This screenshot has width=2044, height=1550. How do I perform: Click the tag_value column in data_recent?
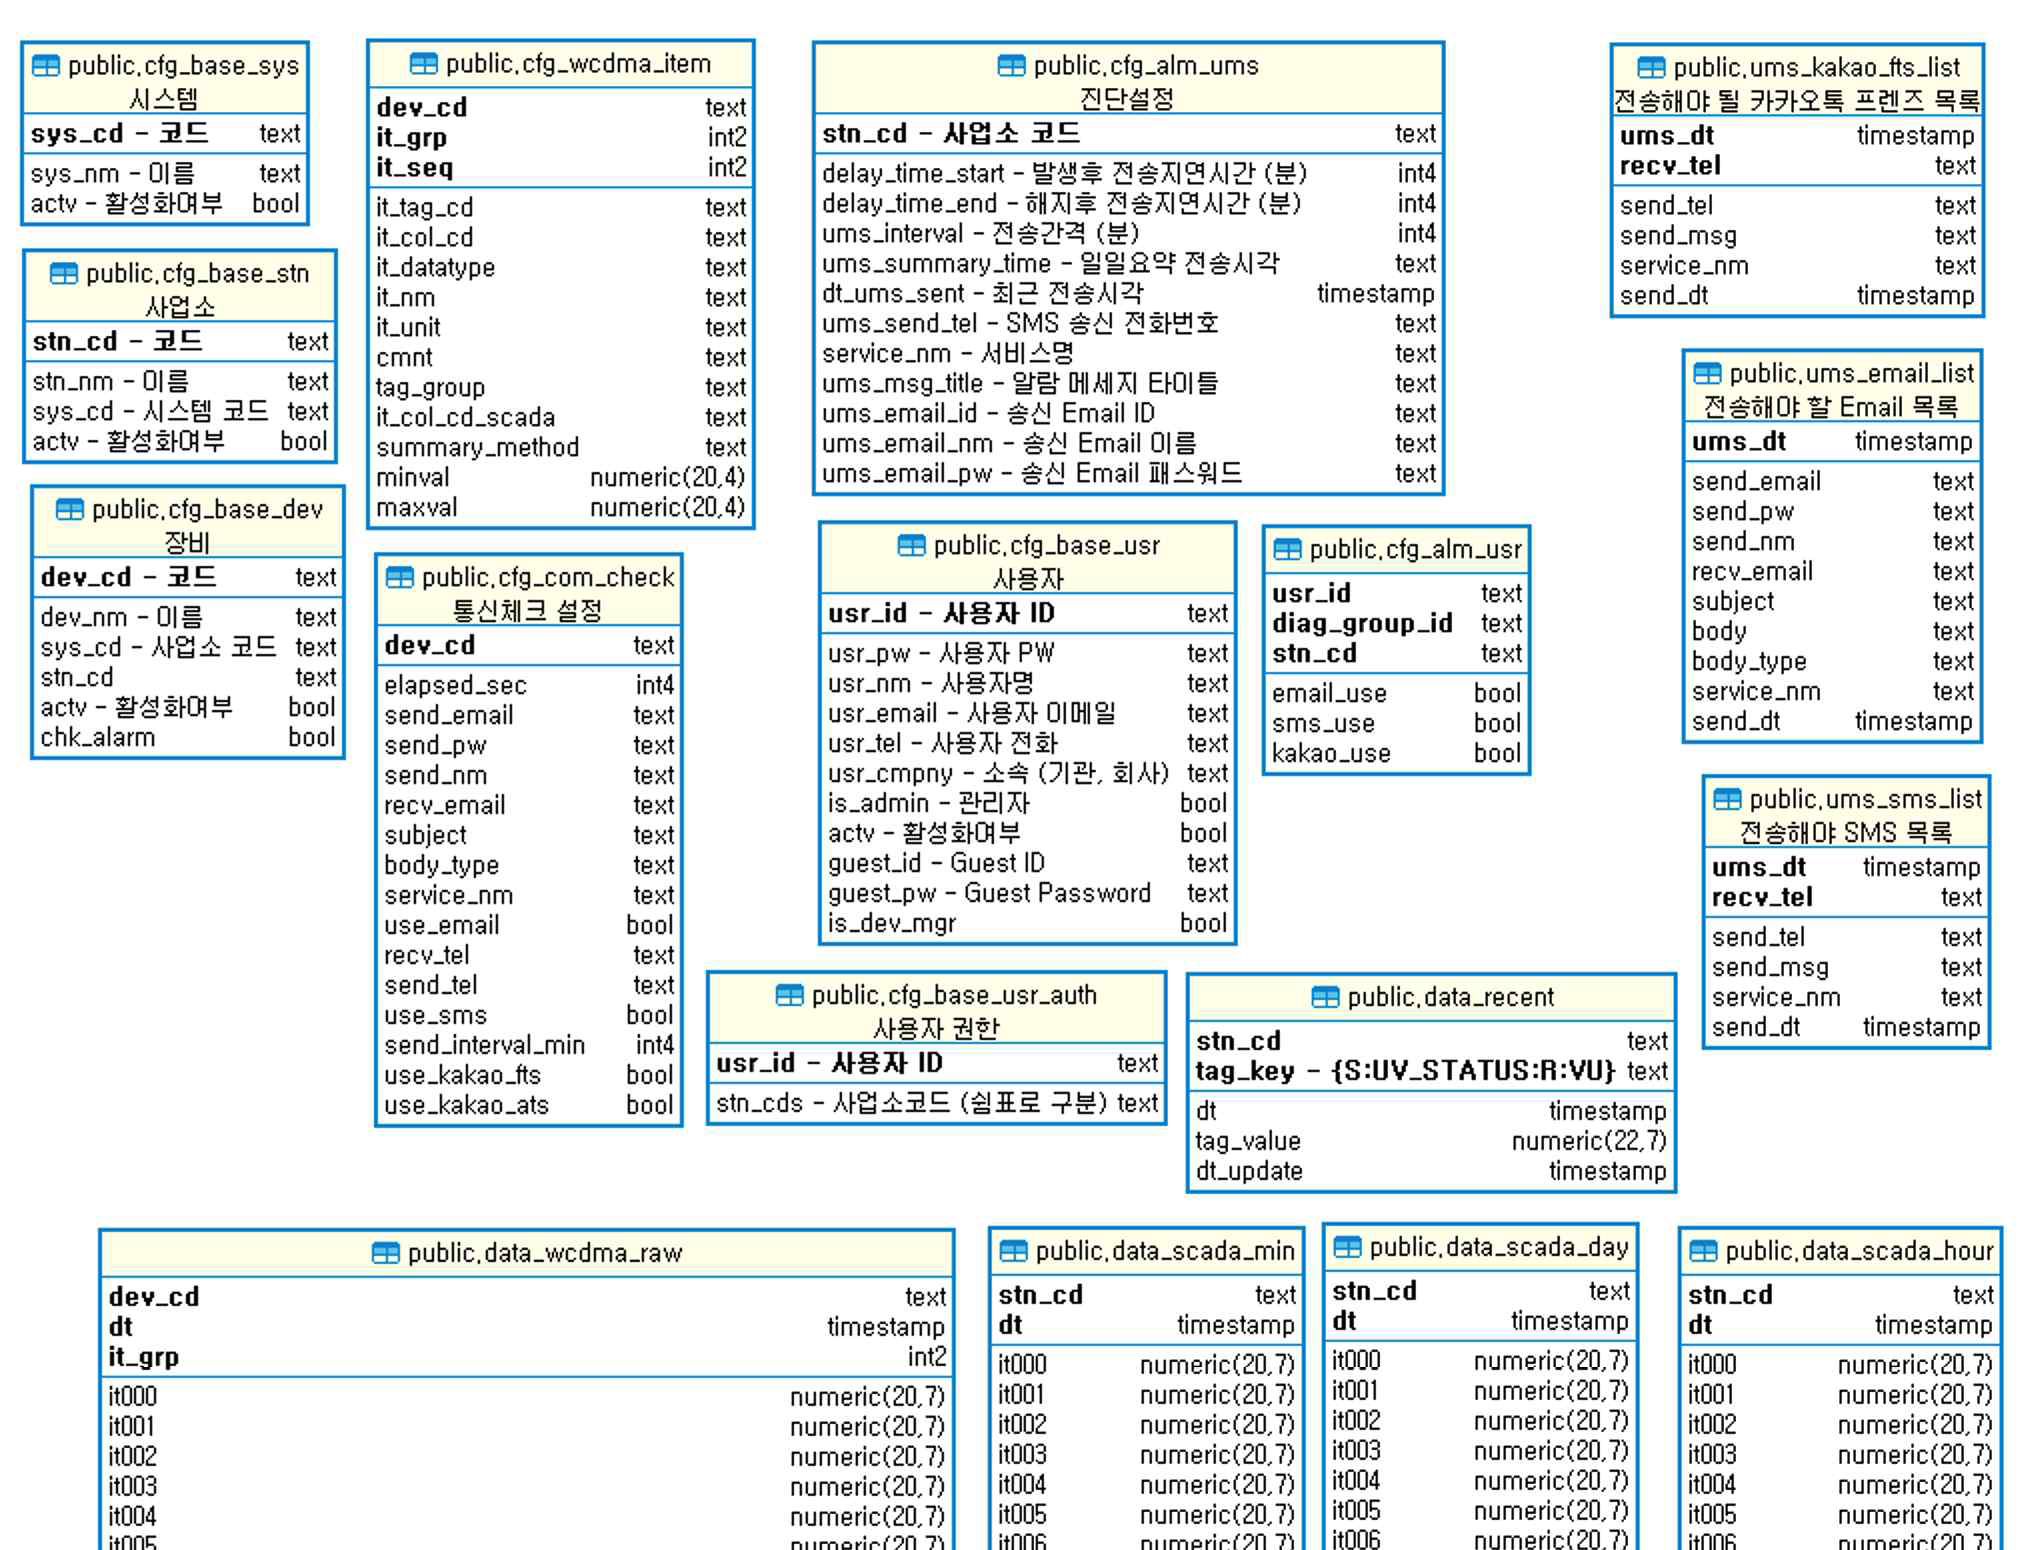pyautogui.click(x=1432, y=1142)
